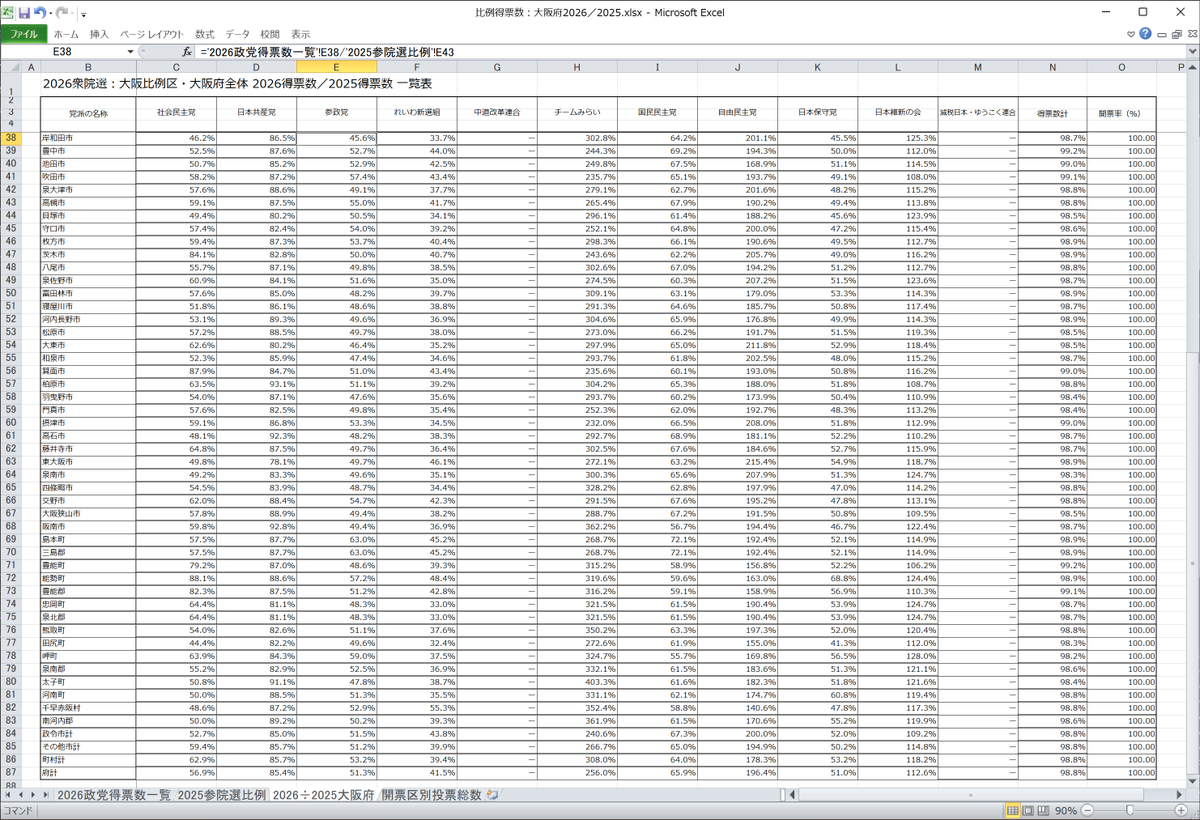Select the header cell 社会民主党
Screen dimensions: 1200x820
tap(176, 113)
